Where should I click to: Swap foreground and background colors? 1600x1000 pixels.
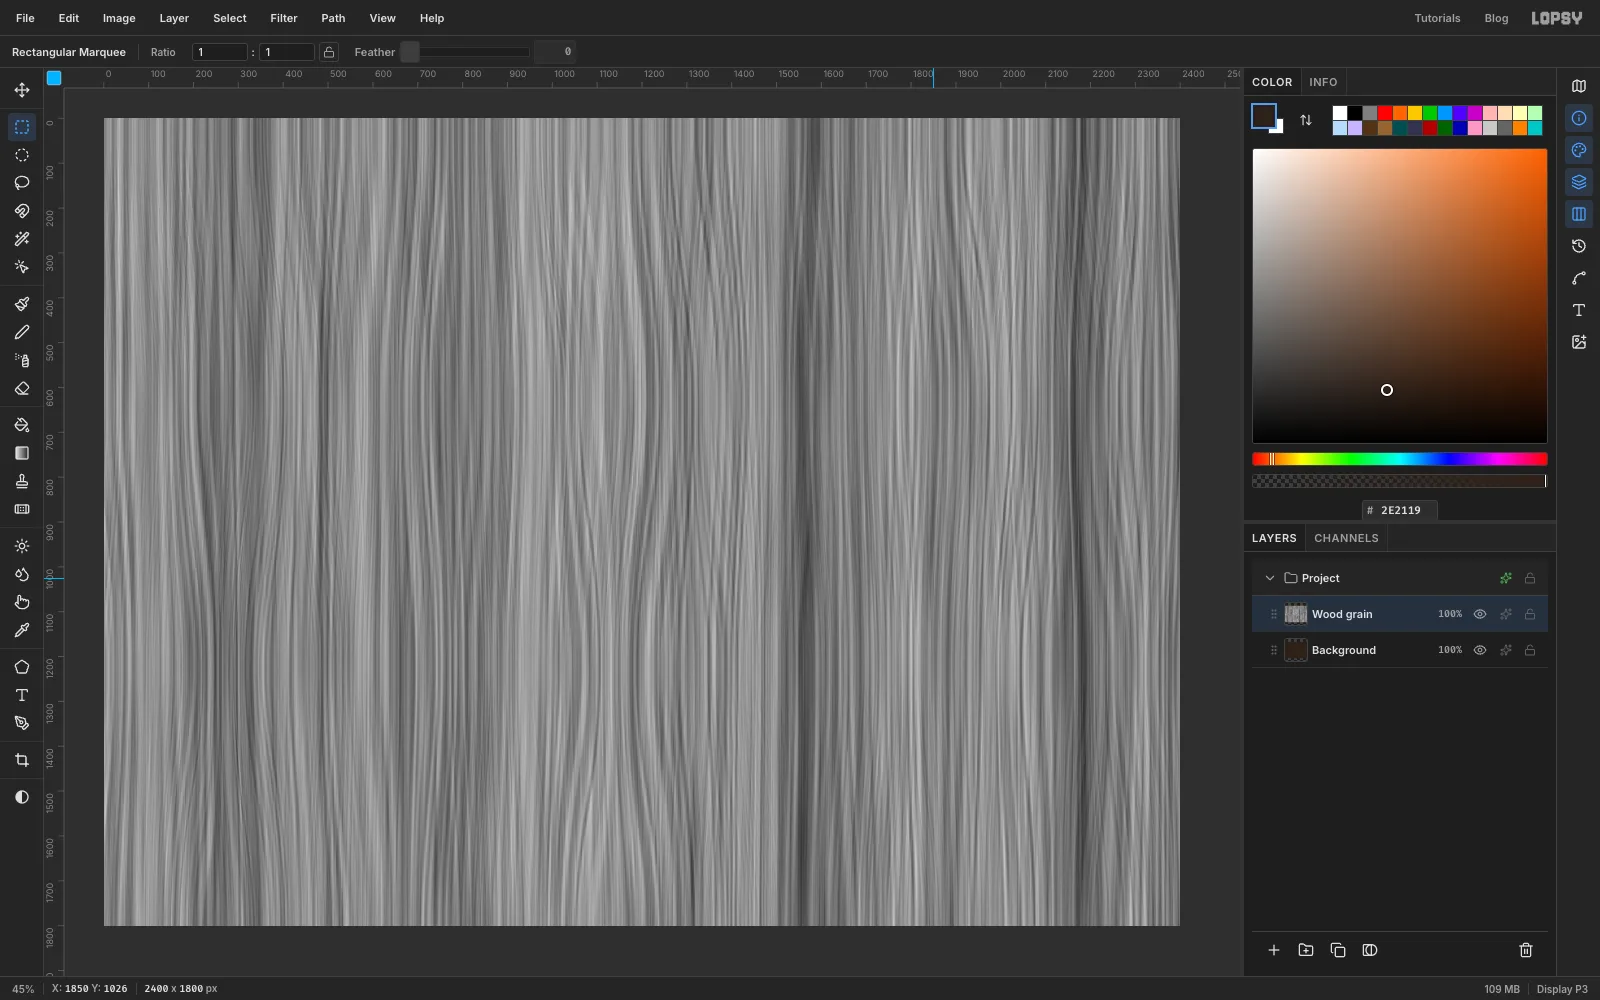pos(1306,120)
